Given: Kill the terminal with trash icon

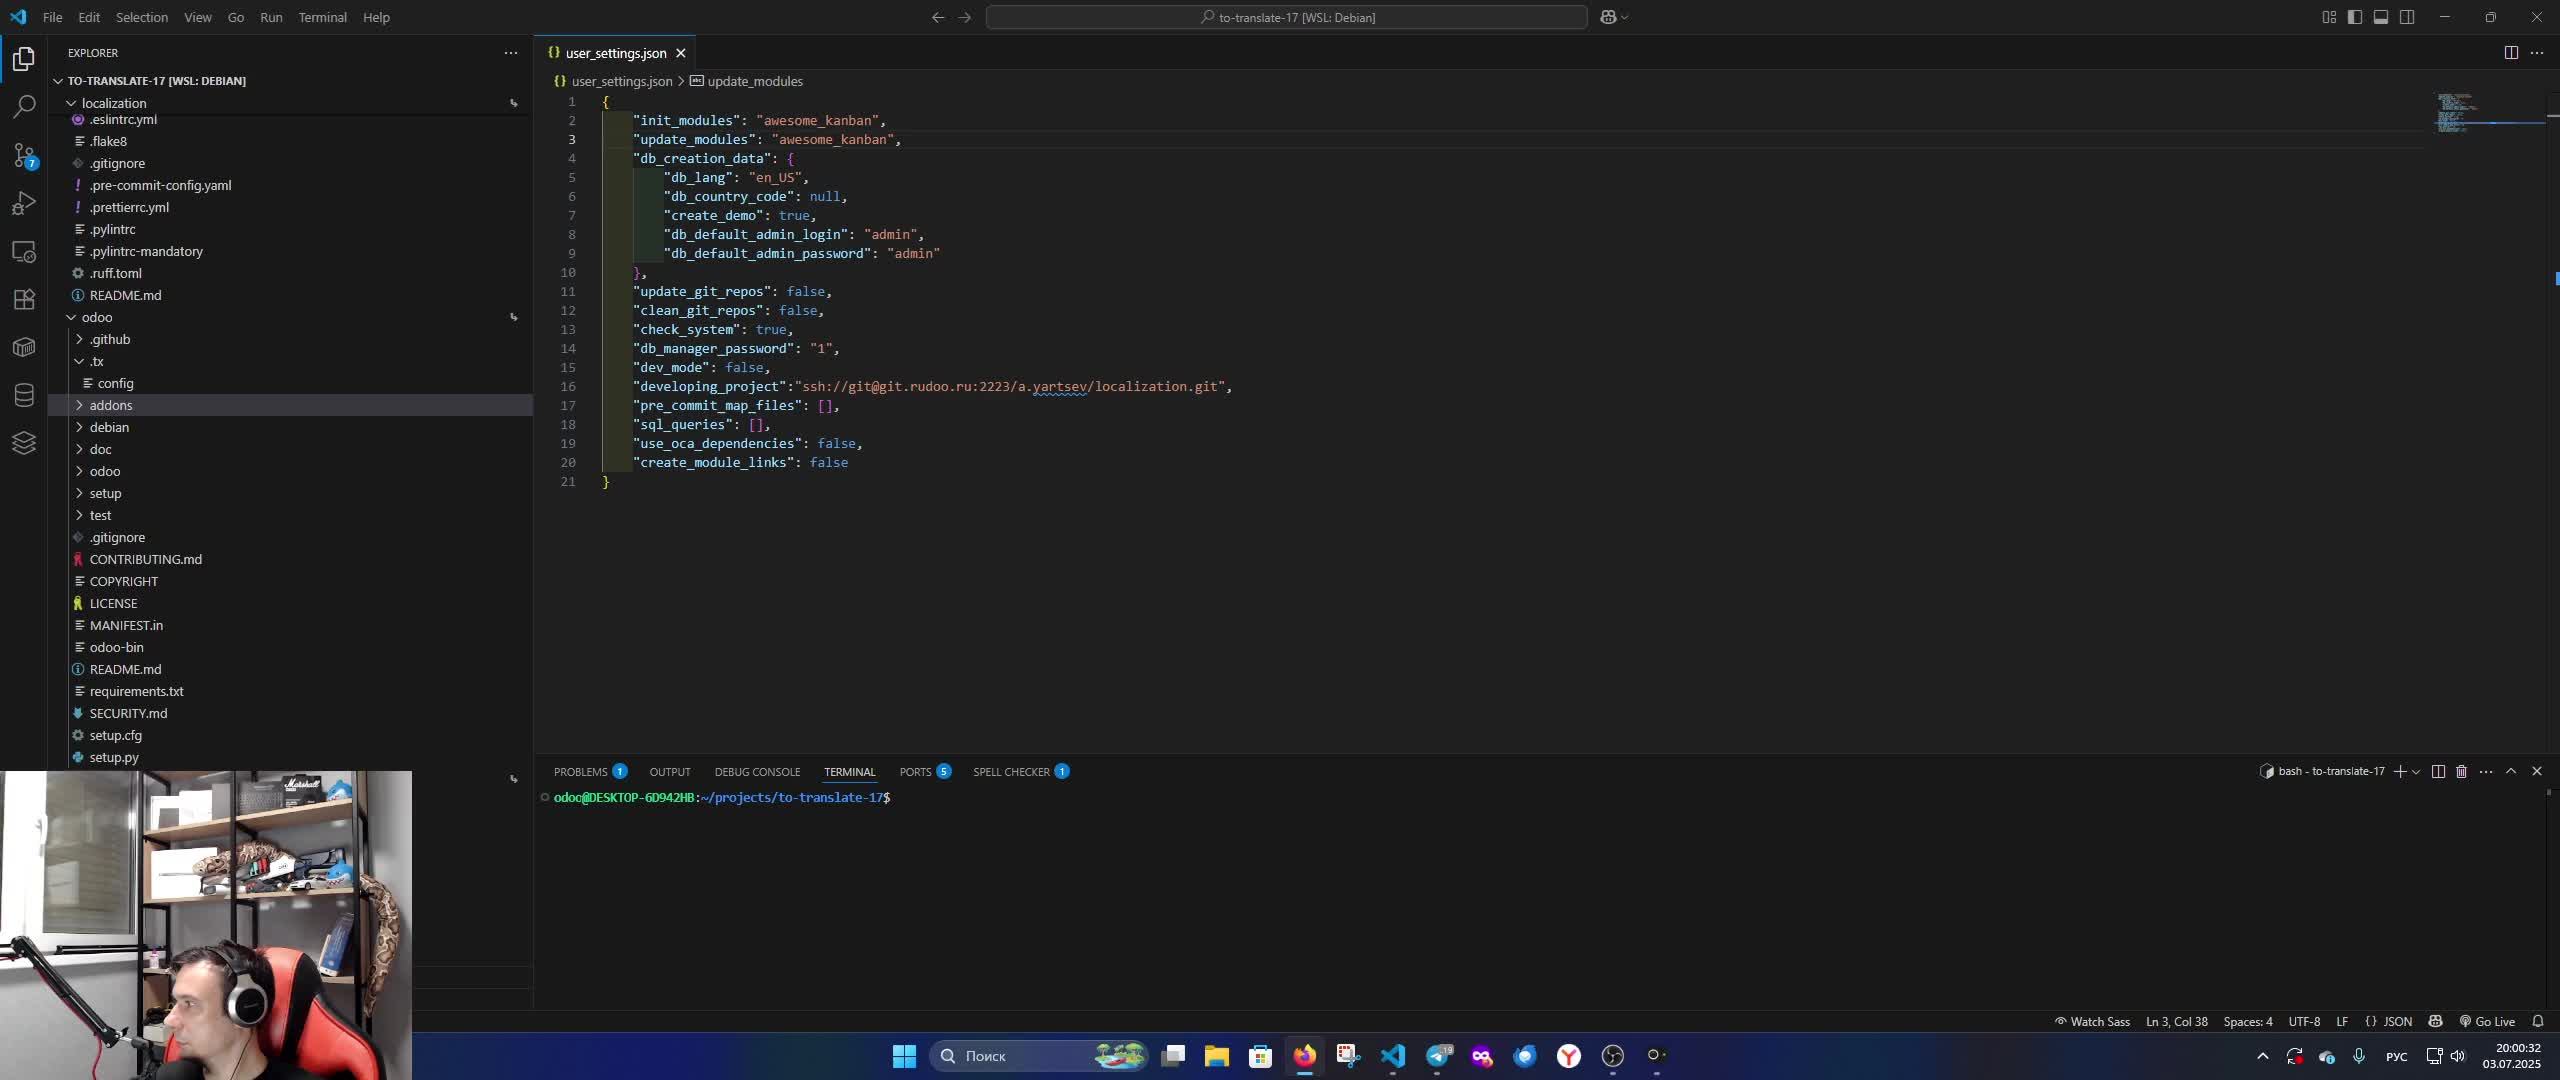Looking at the screenshot, I should [x=2461, y=771].
